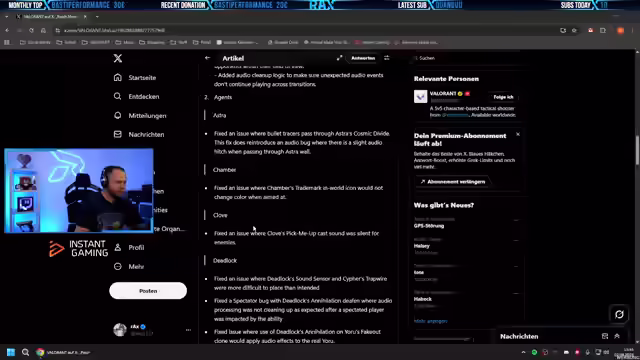The height and width of the screenshot is (360, 640).
Task: Click the microphone tray icon
Action: coord(587,352)
